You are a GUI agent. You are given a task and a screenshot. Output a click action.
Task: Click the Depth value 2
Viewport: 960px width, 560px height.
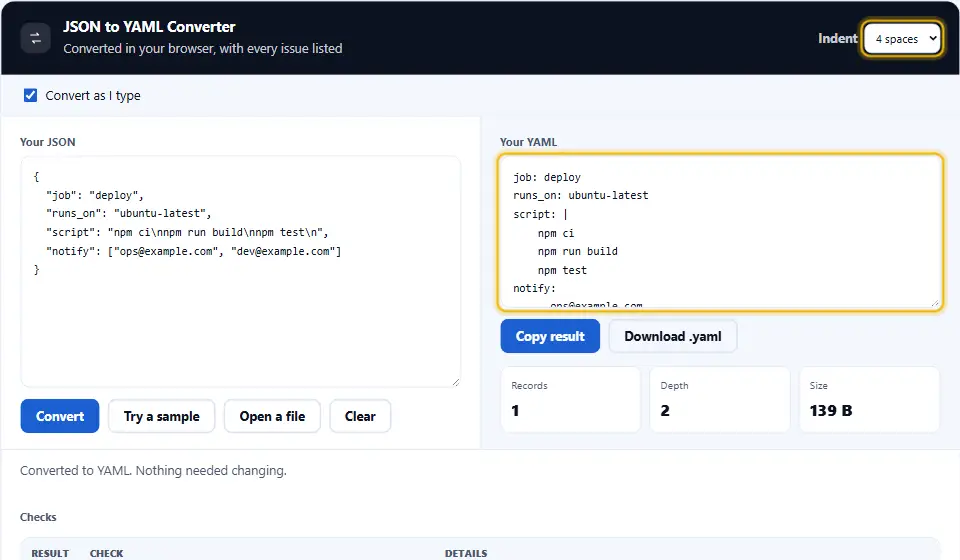tap(665, 410)
